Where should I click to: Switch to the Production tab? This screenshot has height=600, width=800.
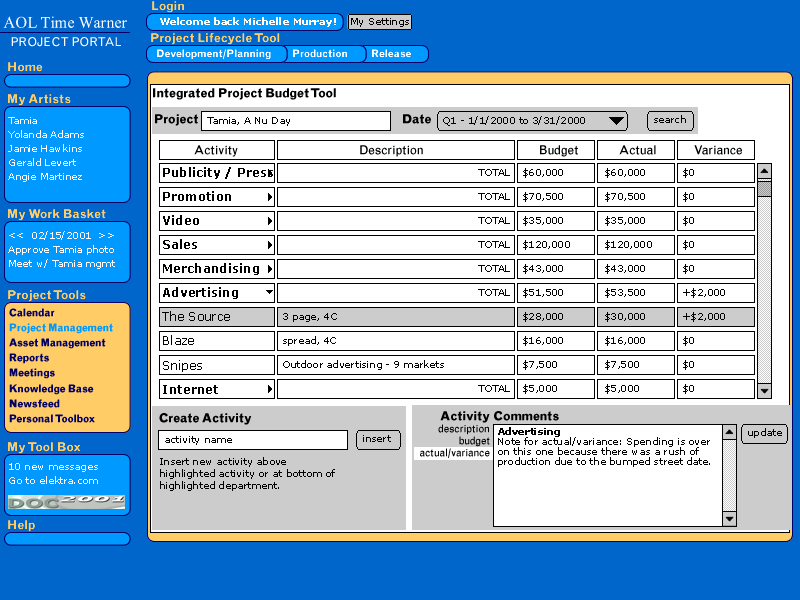click(320, 54)
